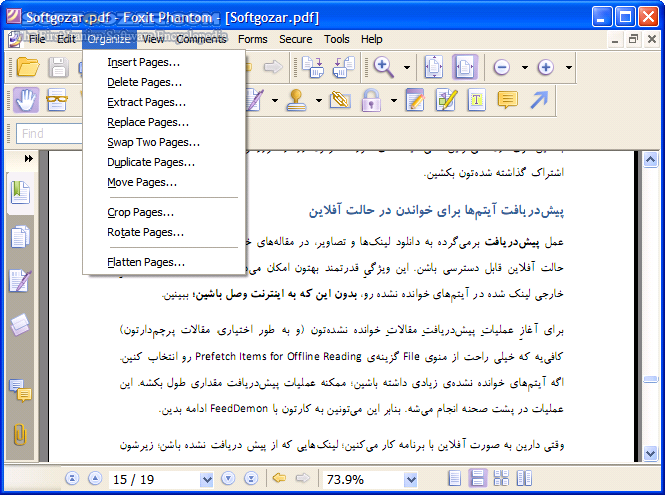Image resolution: width=665 pixels, height=495 pixels.
Task: Choose Flatten Pages menu entry
Action: point(164,262)
